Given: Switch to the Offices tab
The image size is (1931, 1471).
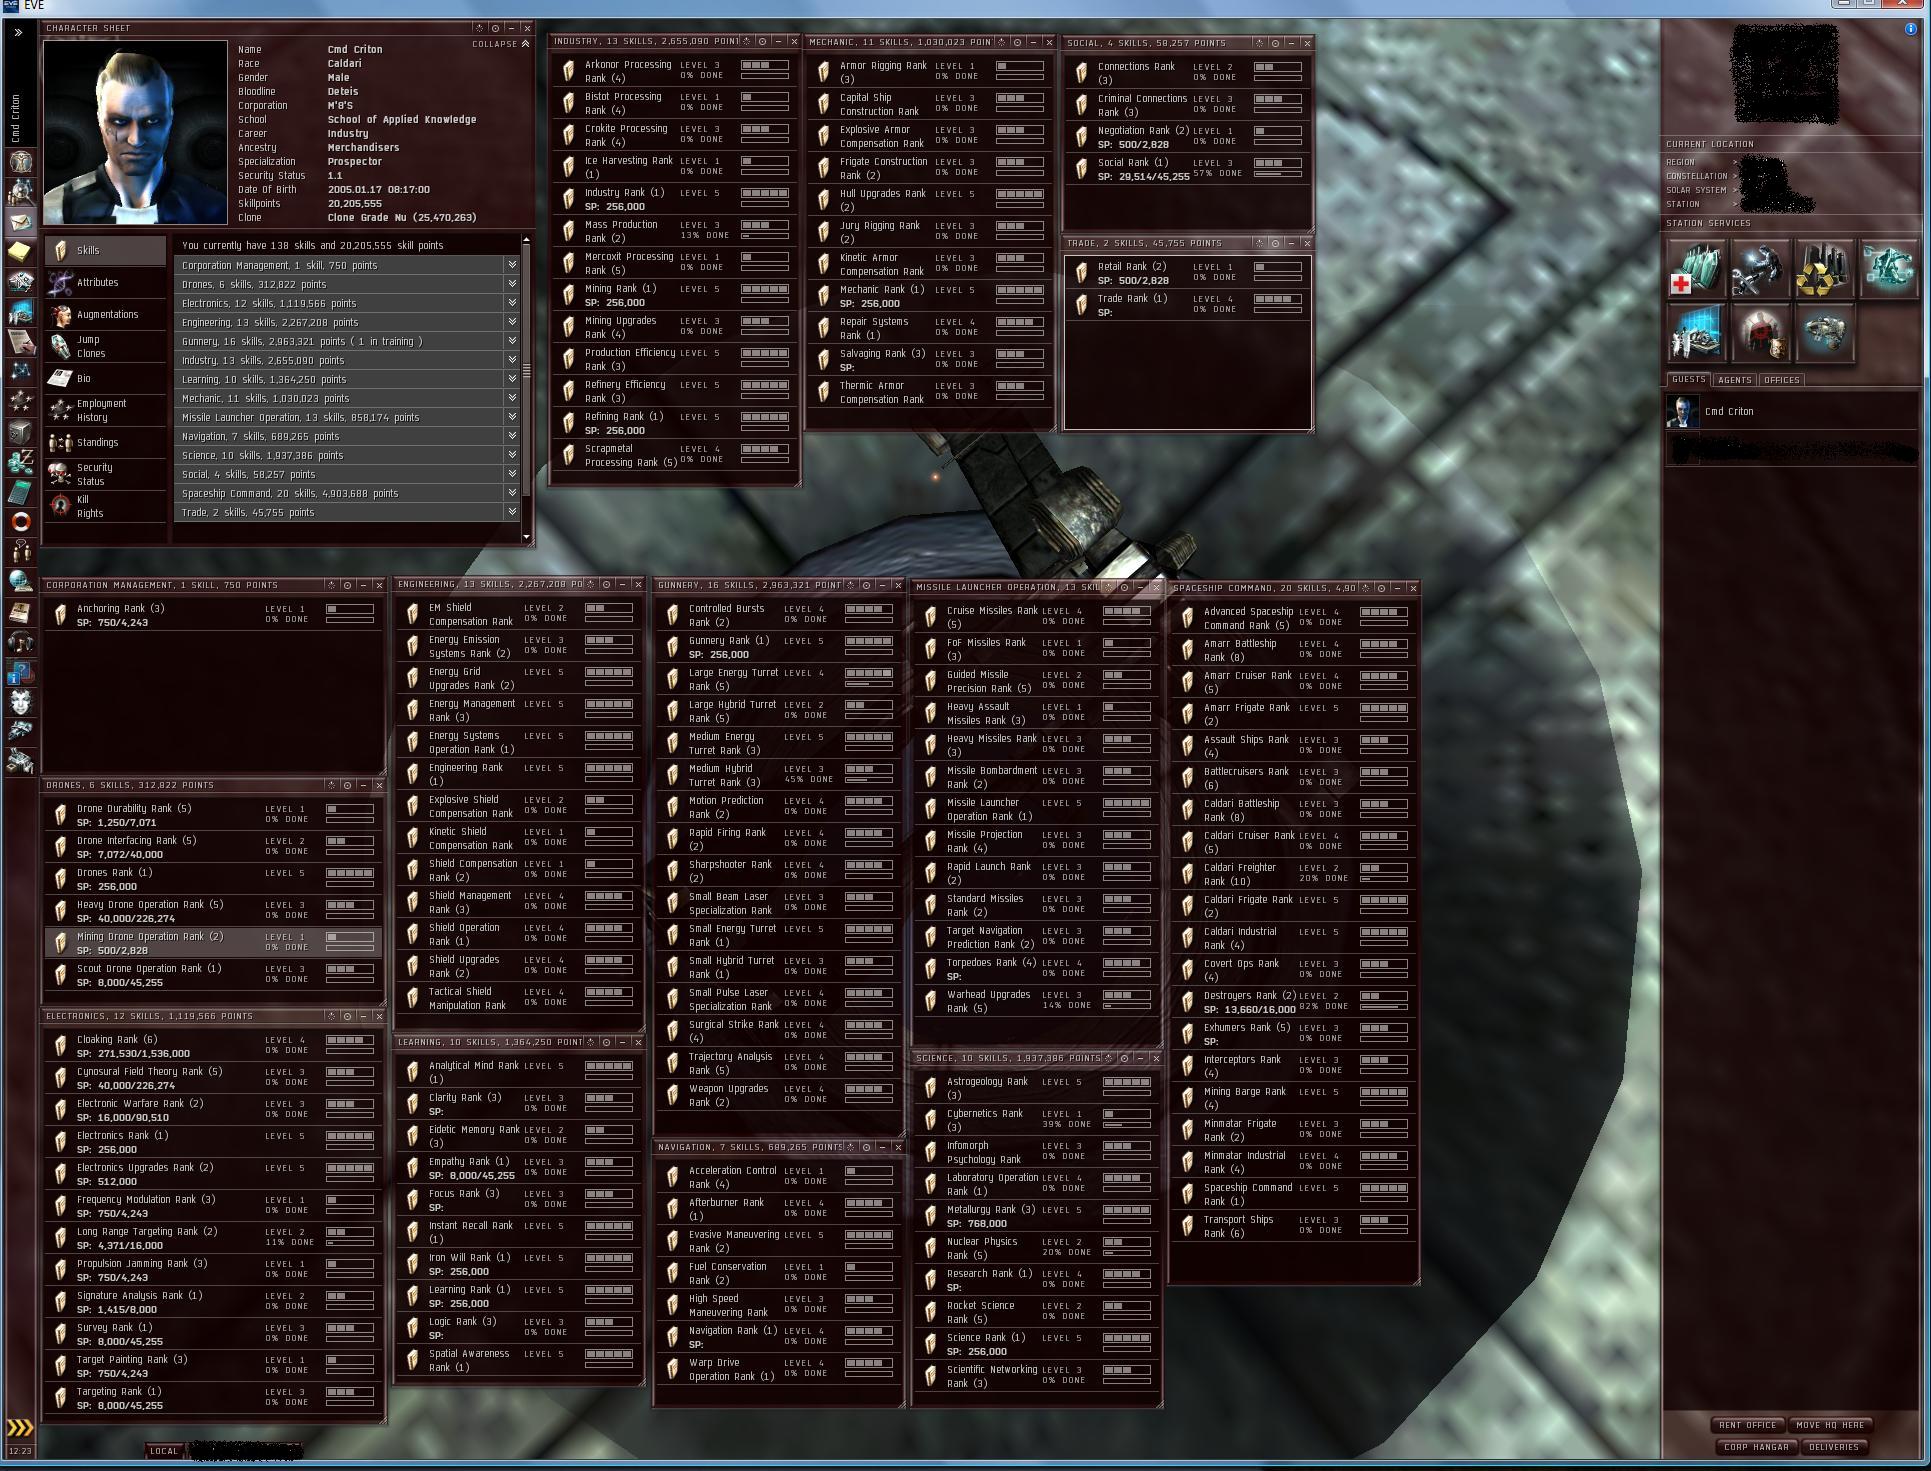Looking at the screenshot, I should 1781,380.
